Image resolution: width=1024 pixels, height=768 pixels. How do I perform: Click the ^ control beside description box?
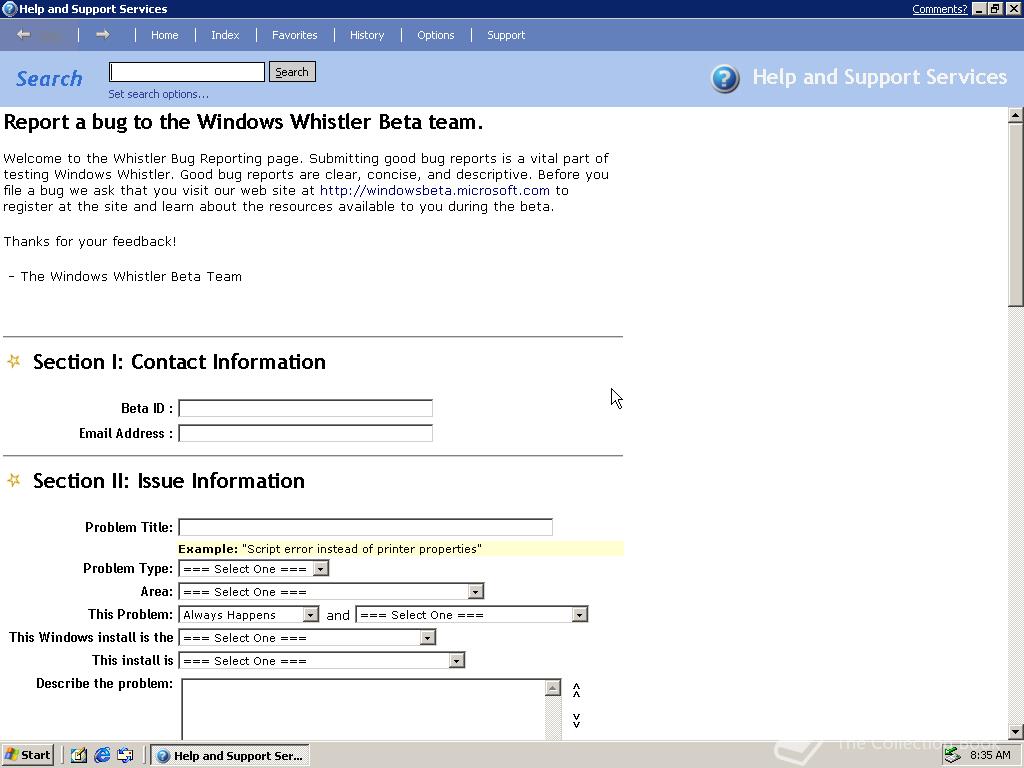click(576, 690)
